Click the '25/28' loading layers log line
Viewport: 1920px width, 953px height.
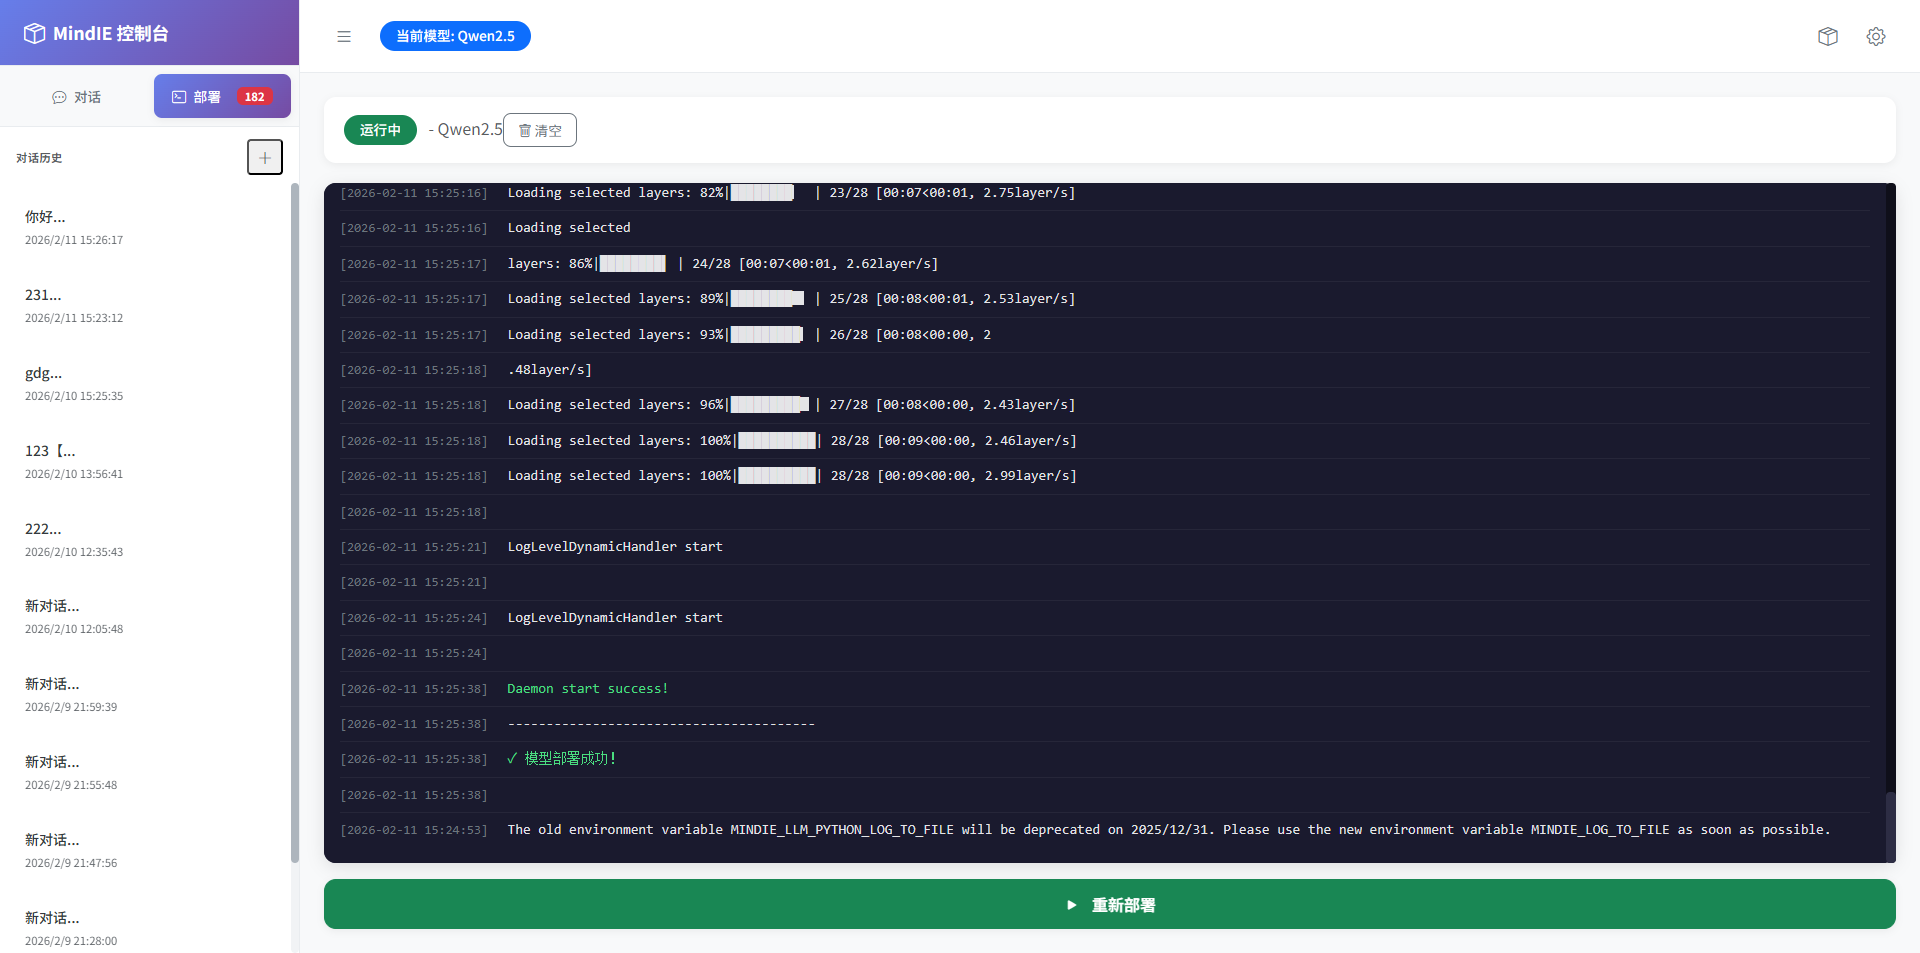pyautogui.click(x=1104, y=299)
